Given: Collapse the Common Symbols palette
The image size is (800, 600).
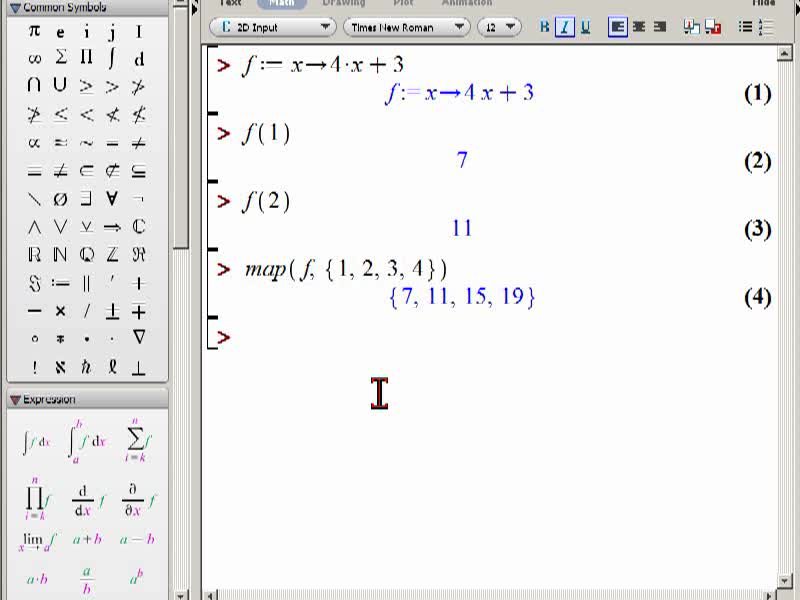Looking at the screenshot, I should (15, 7).
